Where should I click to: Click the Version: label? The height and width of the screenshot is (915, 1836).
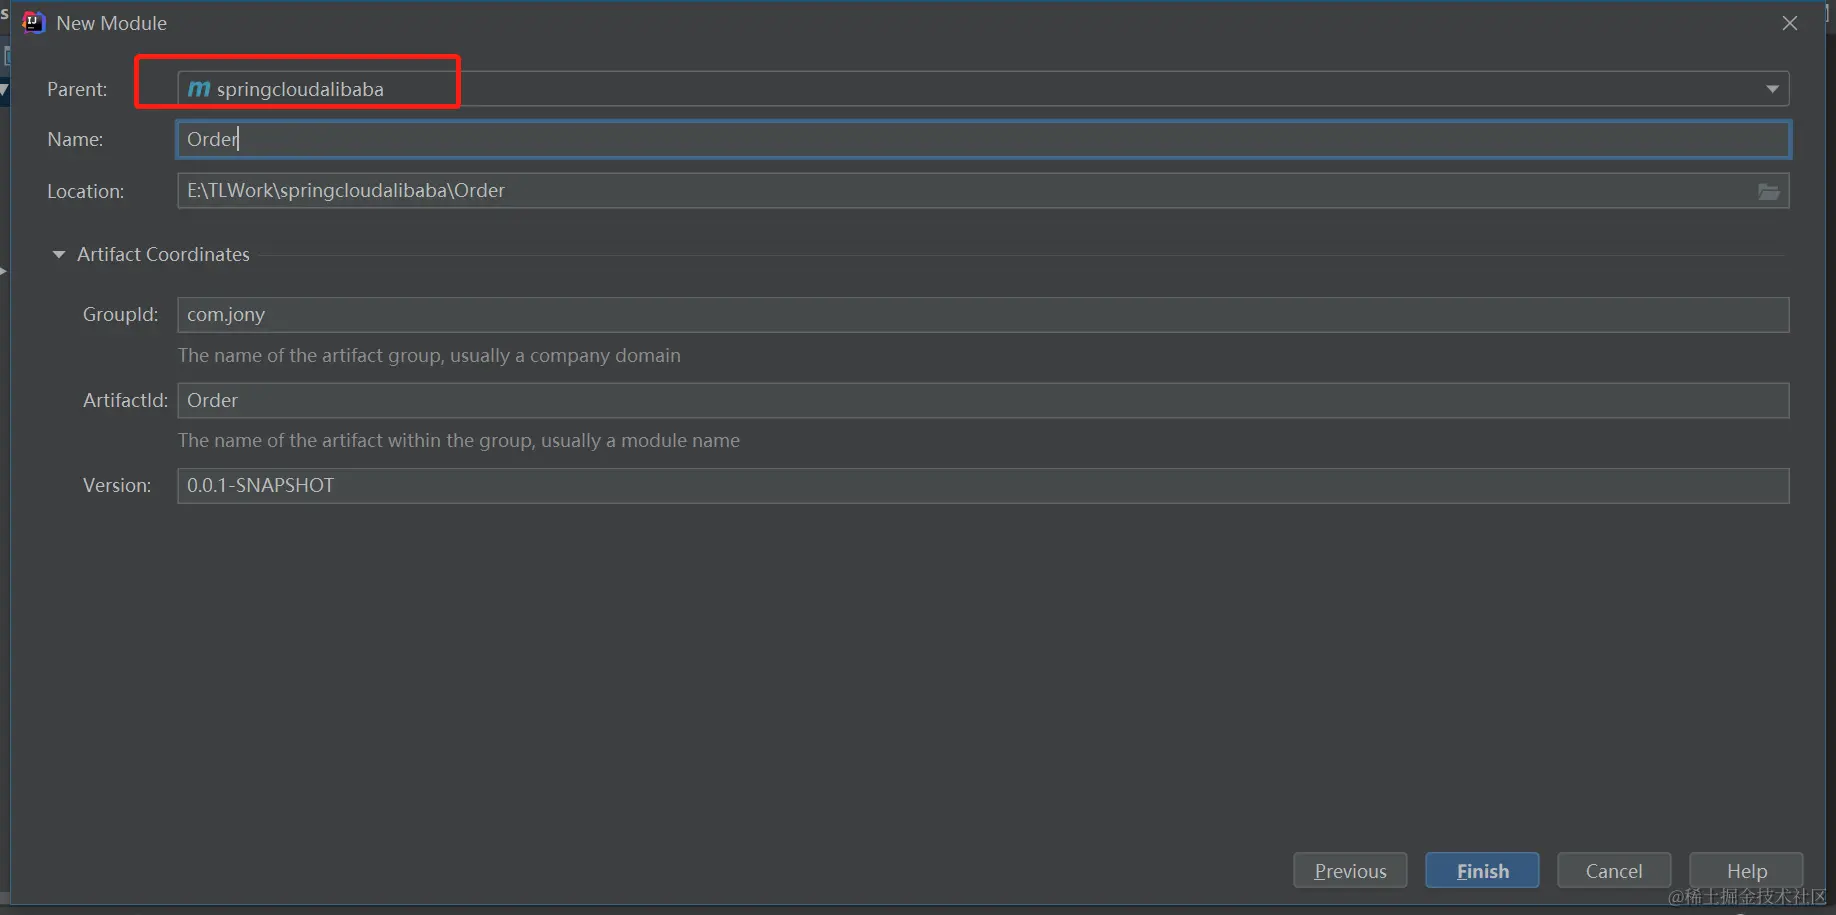117,486
